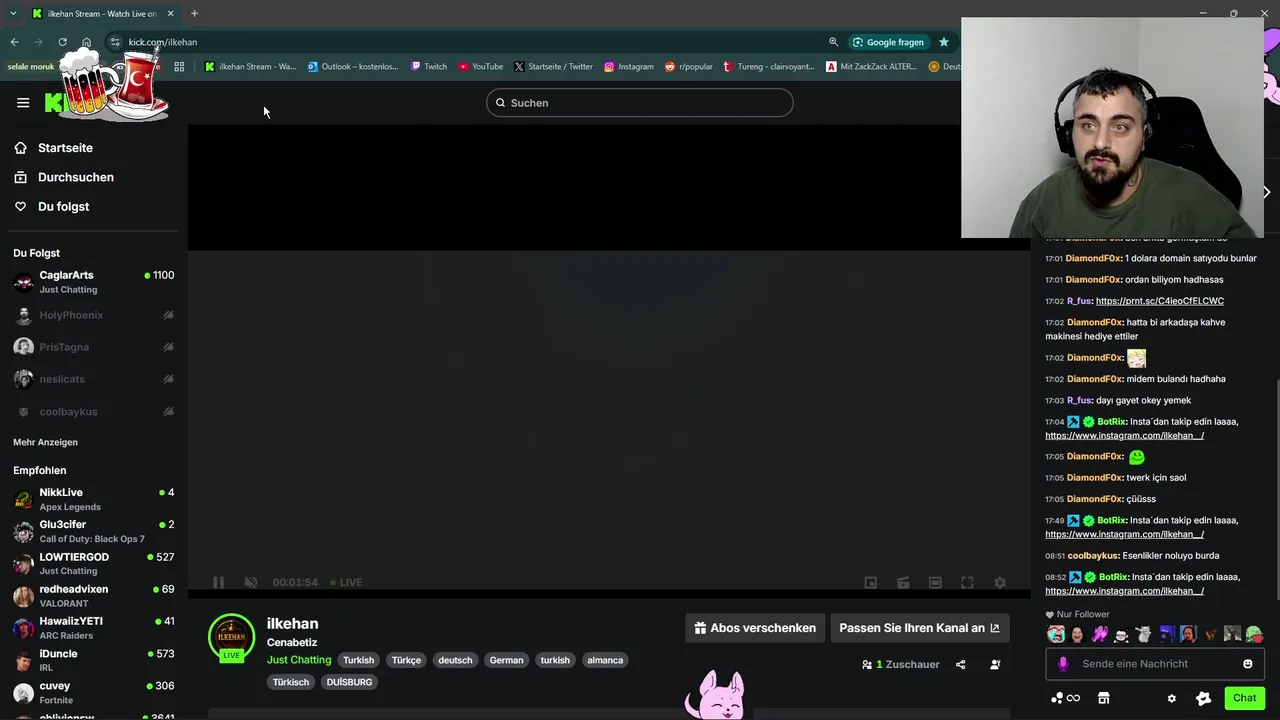Open the recommended channel NikkLive
Screen dimensions: 1280x720
94,499
